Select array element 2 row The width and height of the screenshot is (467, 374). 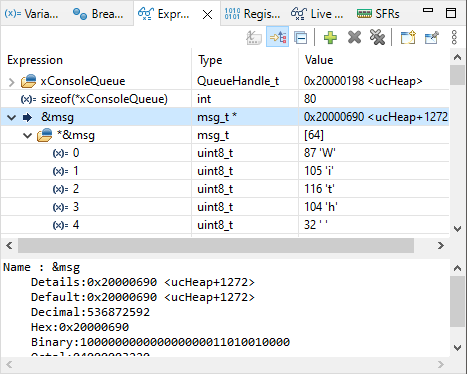point(225,189)
